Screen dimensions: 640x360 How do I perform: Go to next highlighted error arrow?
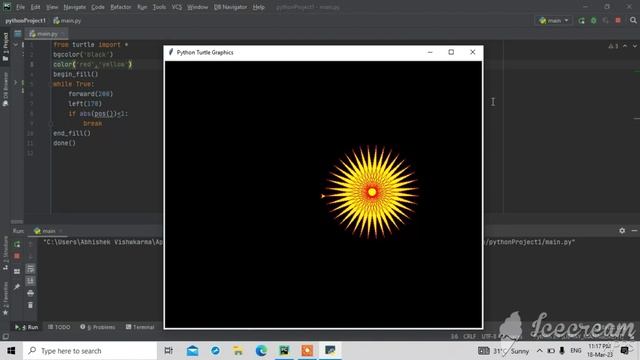point(635,46)
